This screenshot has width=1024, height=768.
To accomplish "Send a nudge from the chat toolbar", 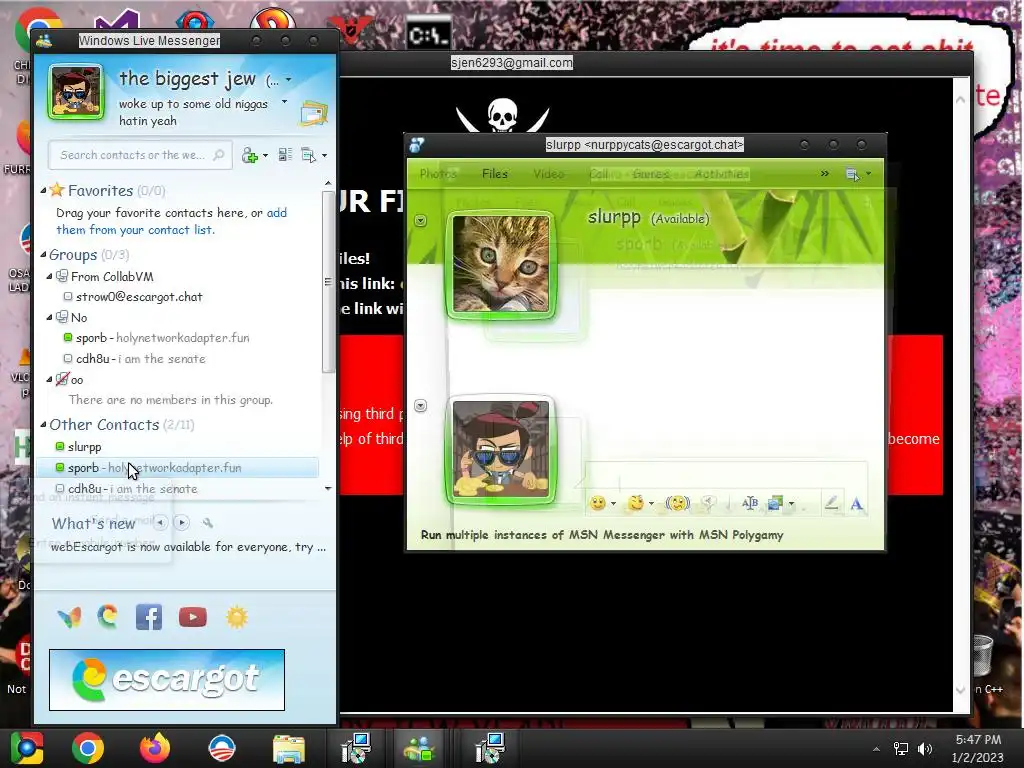I will pyautogui.click(x=677, y=503).
